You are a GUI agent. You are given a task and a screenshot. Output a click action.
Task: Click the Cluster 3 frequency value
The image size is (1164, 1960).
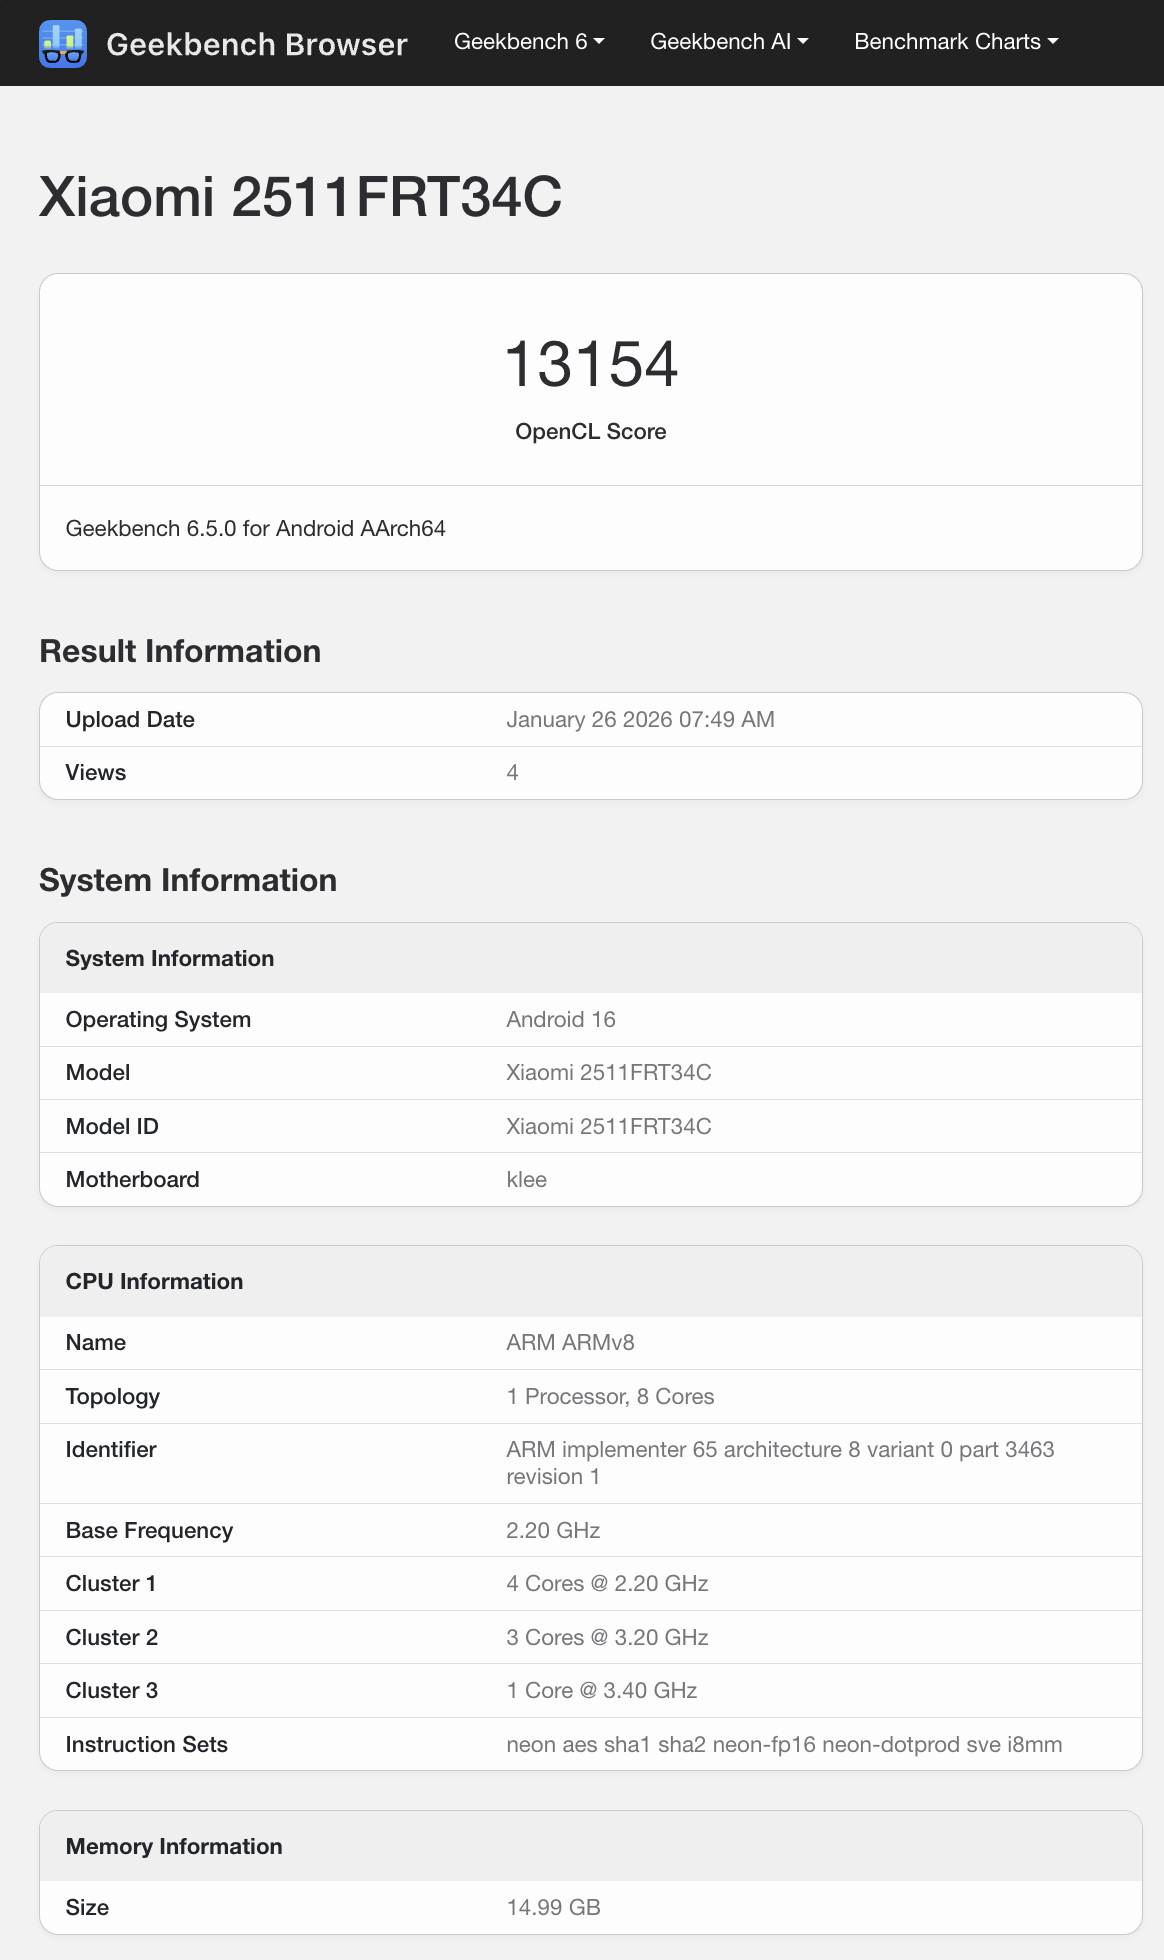(x=602, y=1691)
